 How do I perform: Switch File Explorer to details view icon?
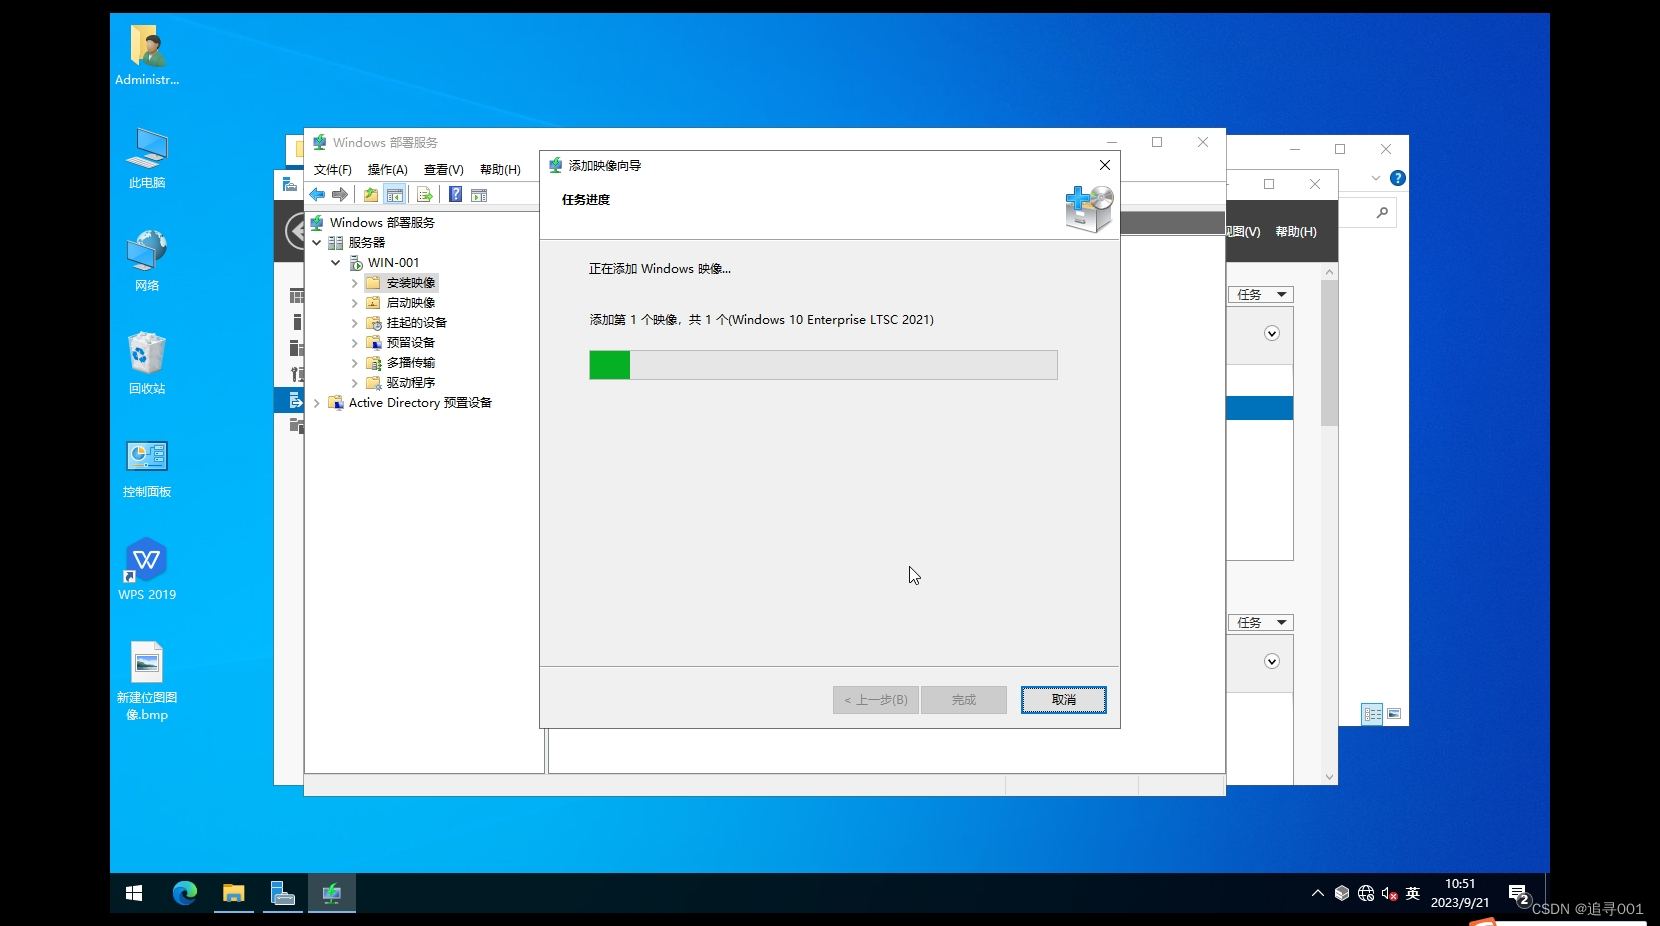[1372, 714]
